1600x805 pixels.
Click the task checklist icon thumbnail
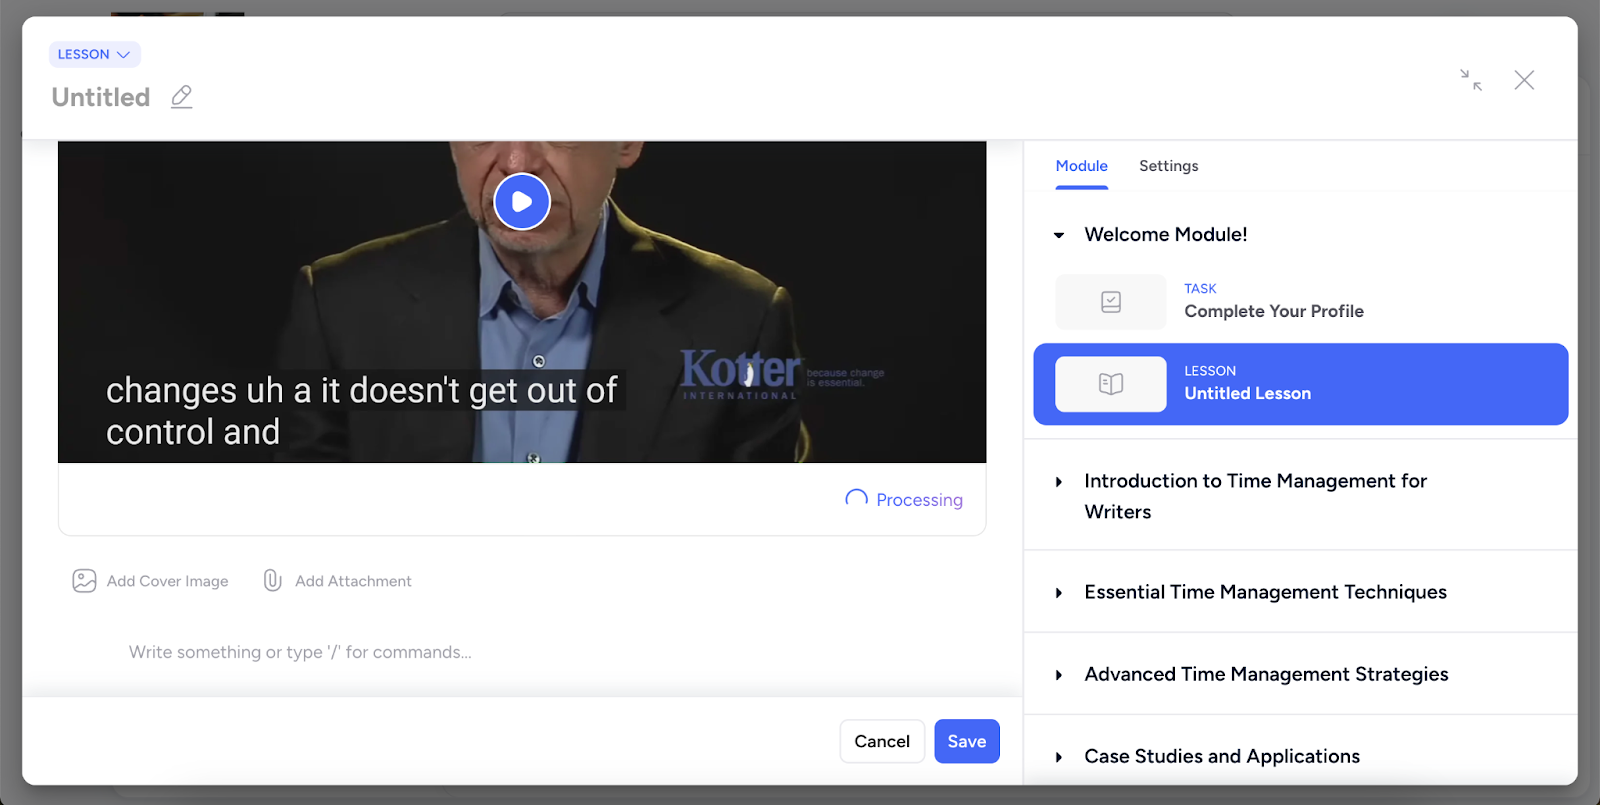coord(1110,302)
